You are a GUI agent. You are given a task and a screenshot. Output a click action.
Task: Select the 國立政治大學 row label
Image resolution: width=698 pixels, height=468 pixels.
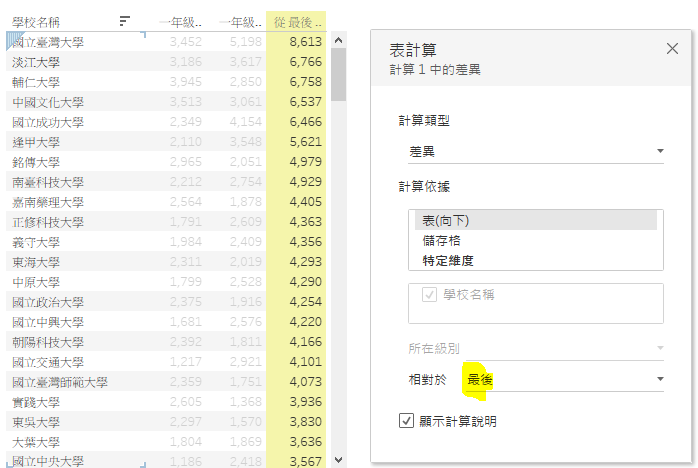tap(48, 302)
